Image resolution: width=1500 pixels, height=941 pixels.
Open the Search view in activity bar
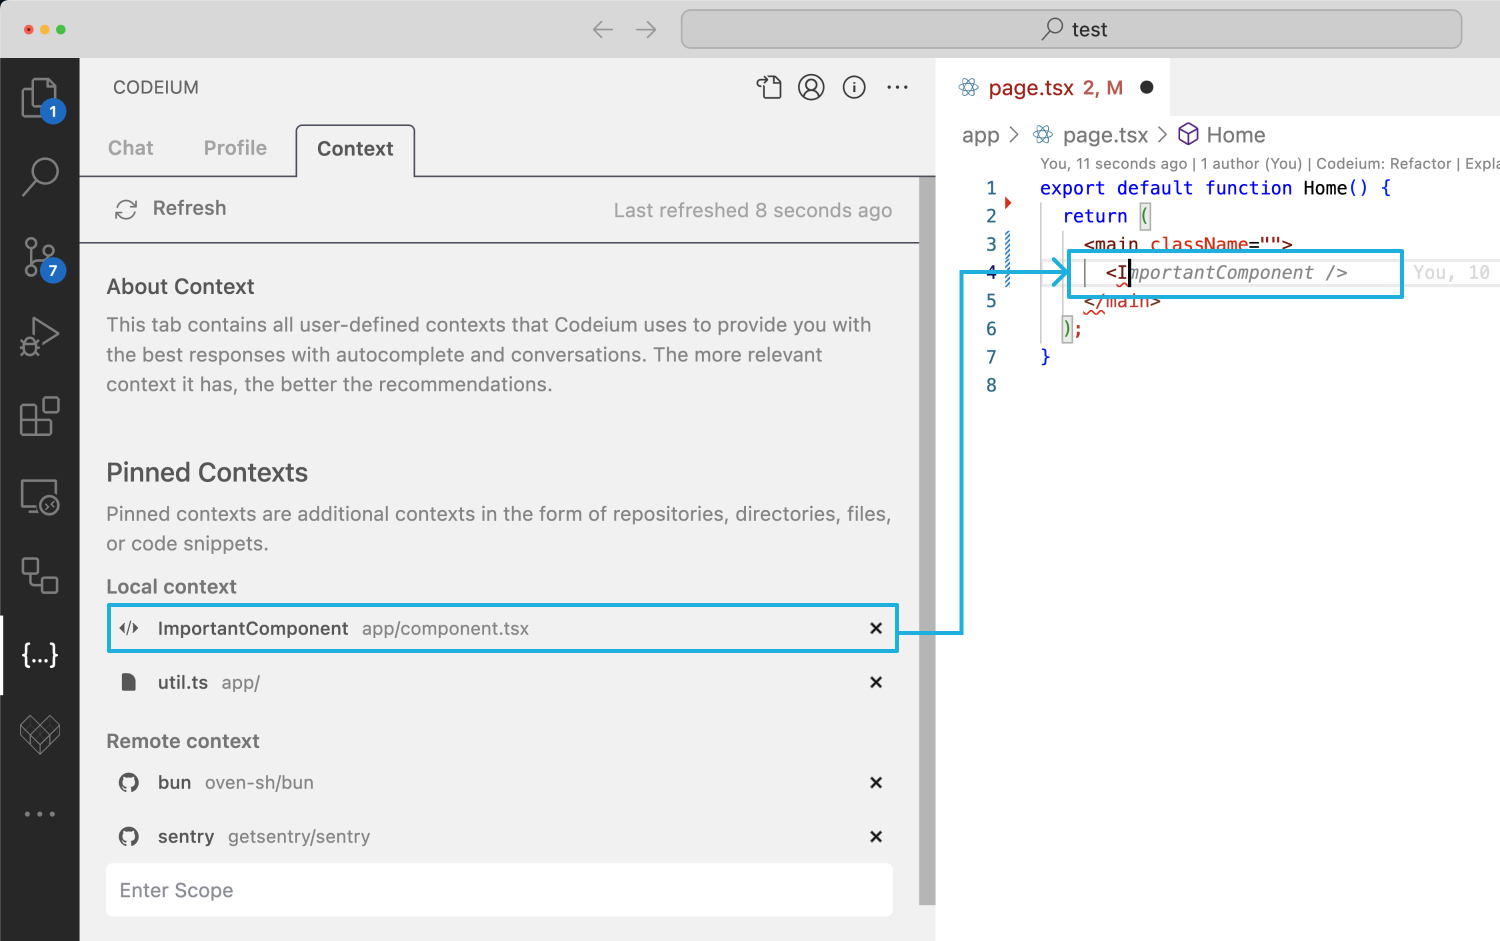[x=40, y=176]
